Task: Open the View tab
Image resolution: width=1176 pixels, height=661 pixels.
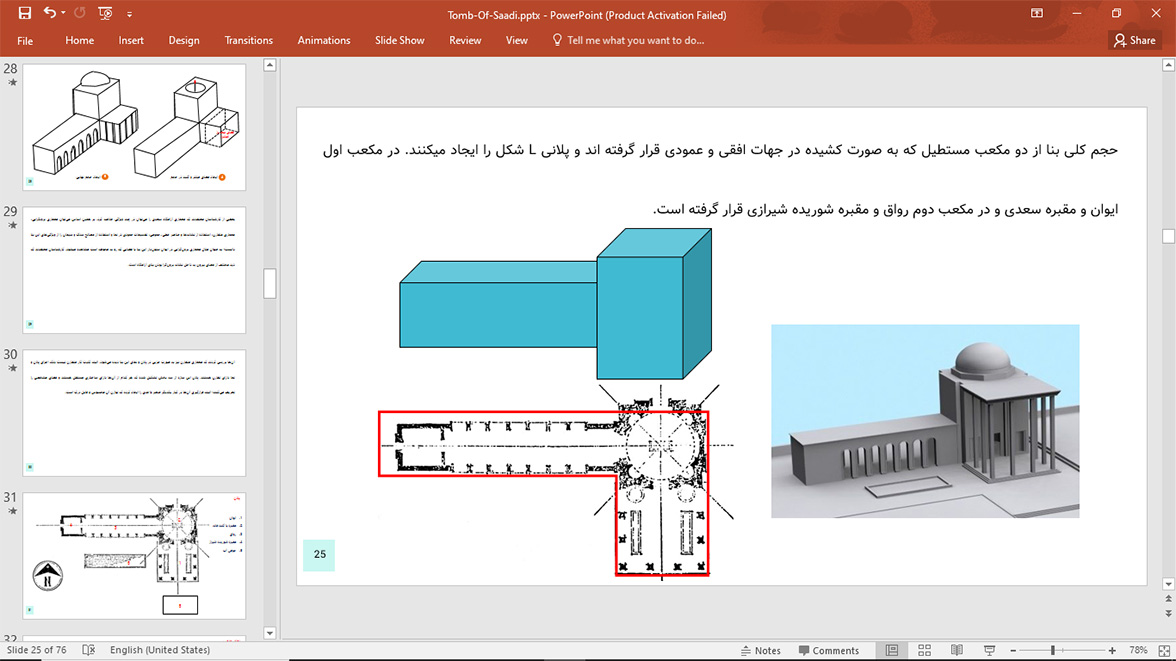Action: [x=517, y=41]
